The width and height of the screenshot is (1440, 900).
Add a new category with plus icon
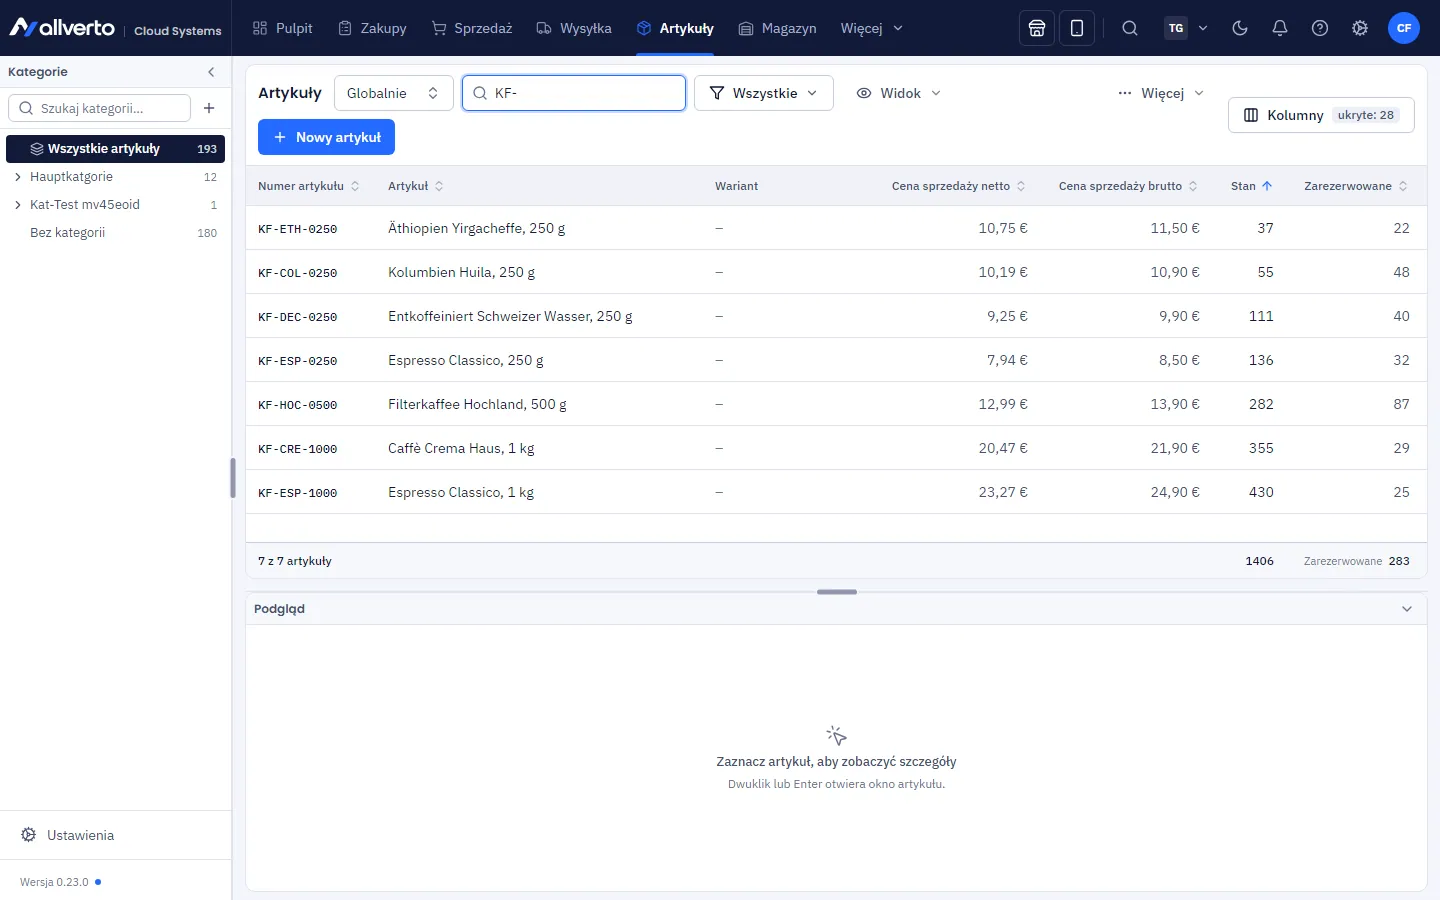tap(209, 108)
